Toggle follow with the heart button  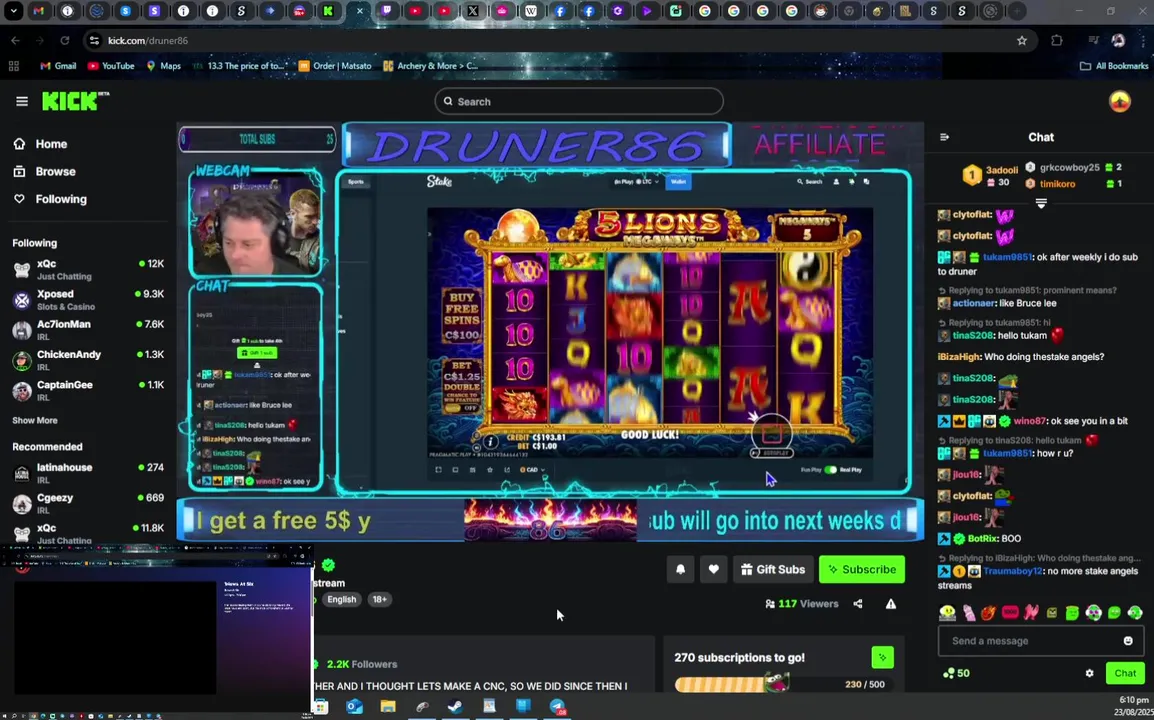coord(713,569)
